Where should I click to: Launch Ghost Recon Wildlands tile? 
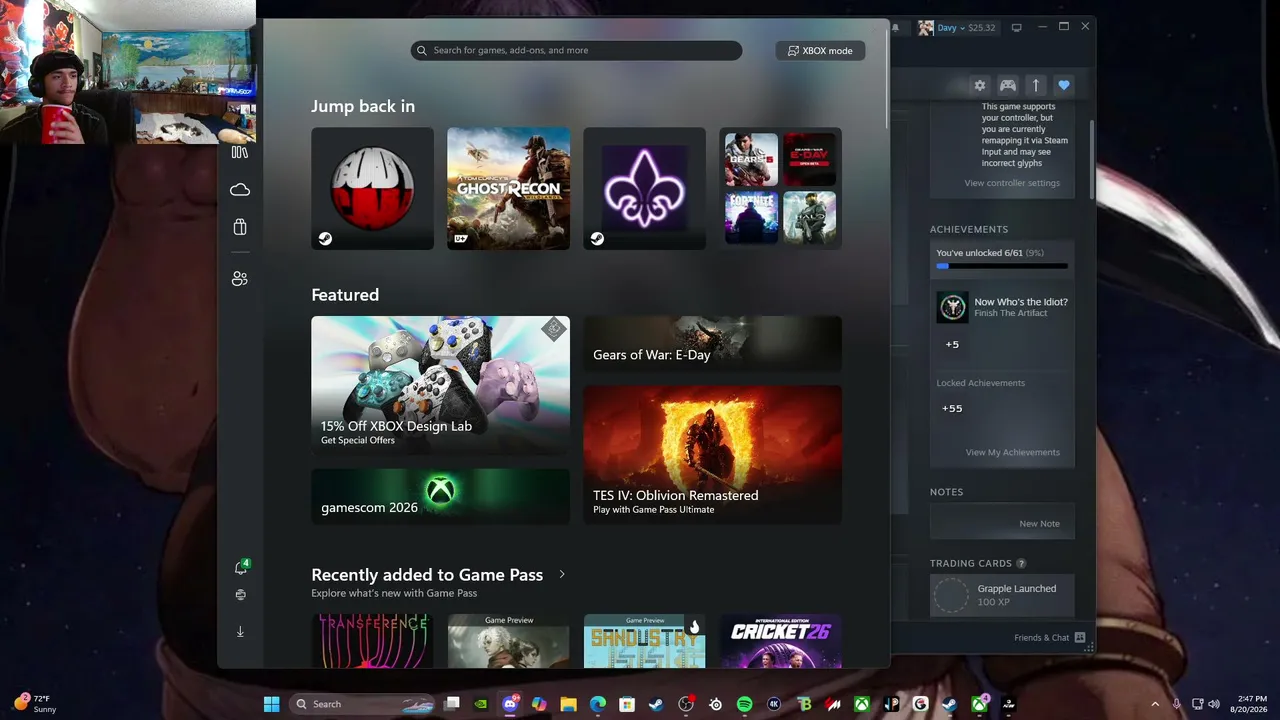tap(508, 188)
